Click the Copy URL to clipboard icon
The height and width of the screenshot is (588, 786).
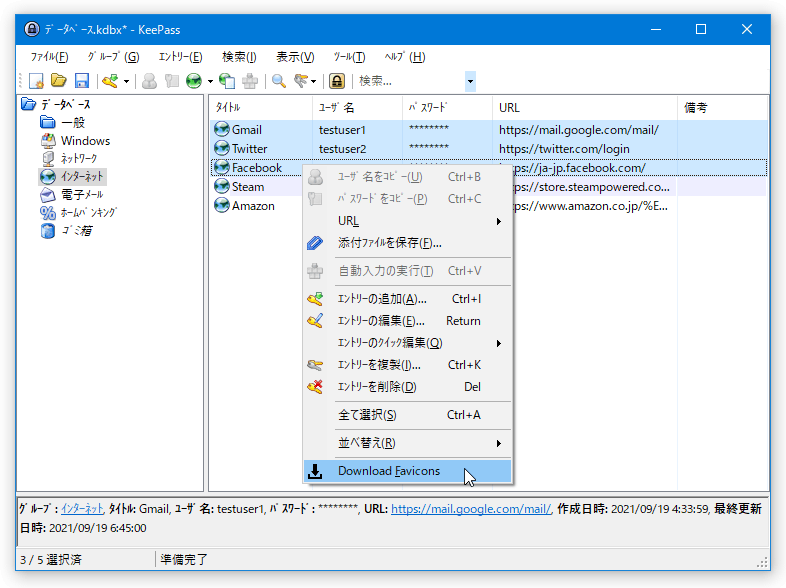click(227, 81)
